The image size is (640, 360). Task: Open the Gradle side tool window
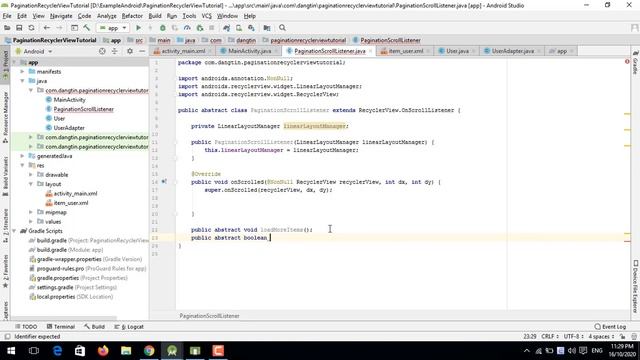(x=635, y=62)
